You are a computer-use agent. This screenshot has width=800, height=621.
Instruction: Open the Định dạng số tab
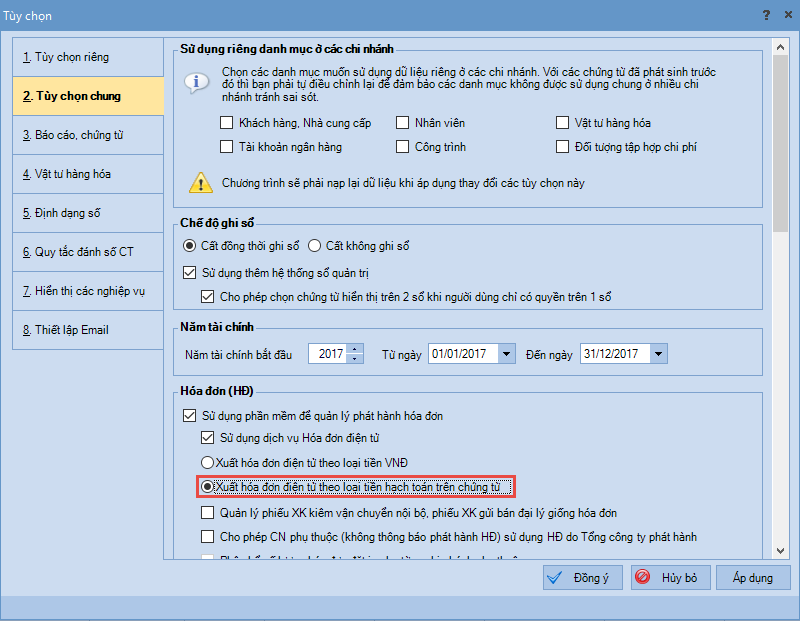[88, 213]
